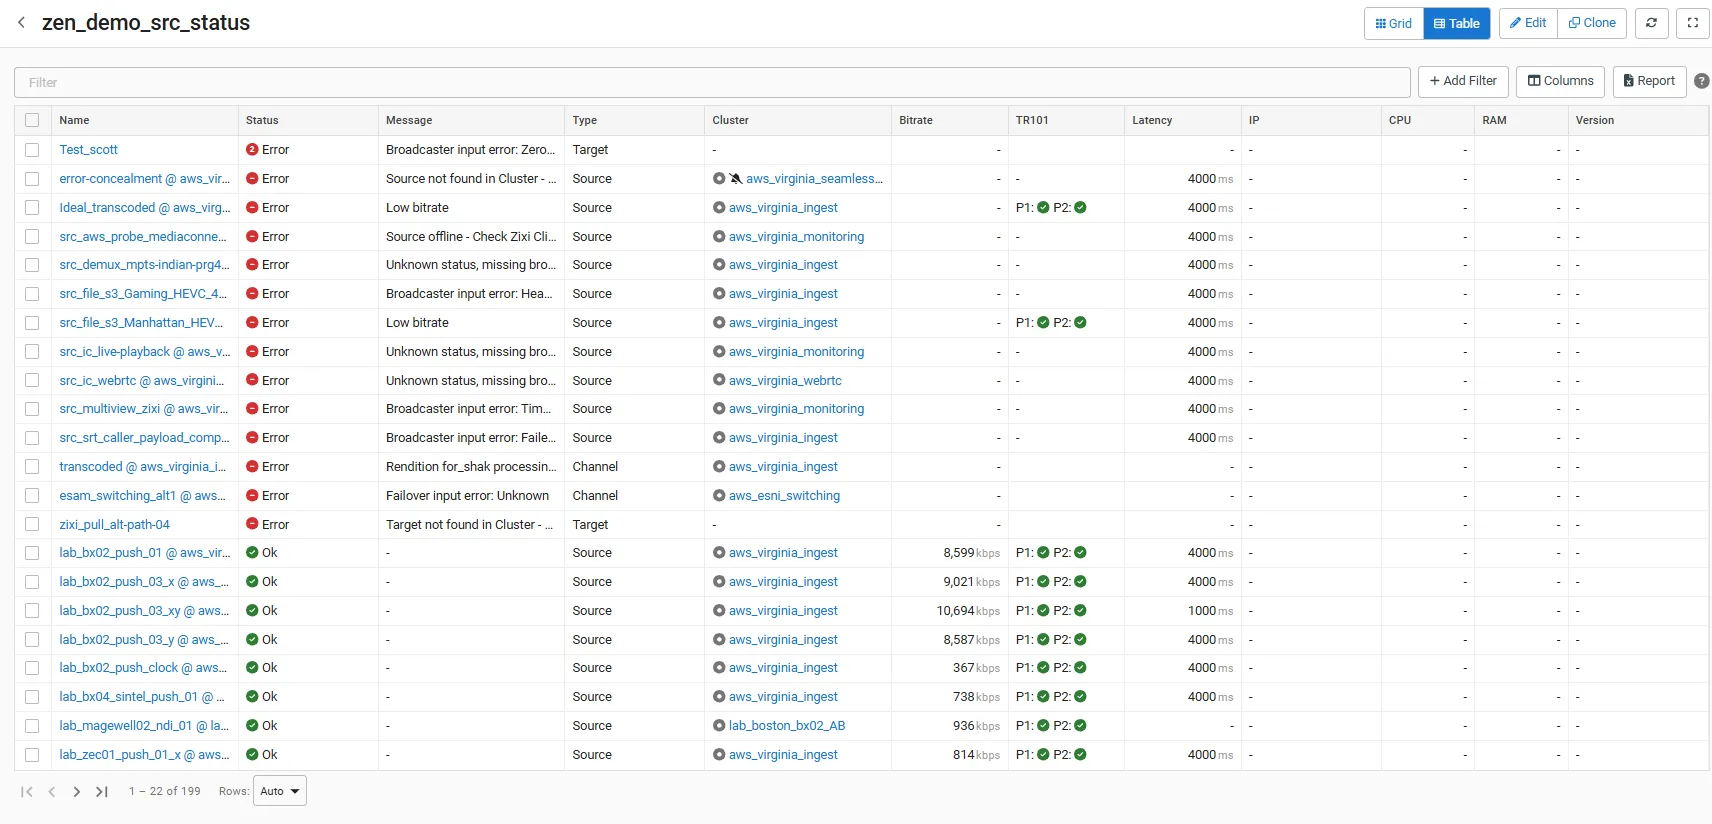The image size is (1712, 824).
Task: Go back using the arrow beside zen_demo_src_status
Action: point(21,22)
